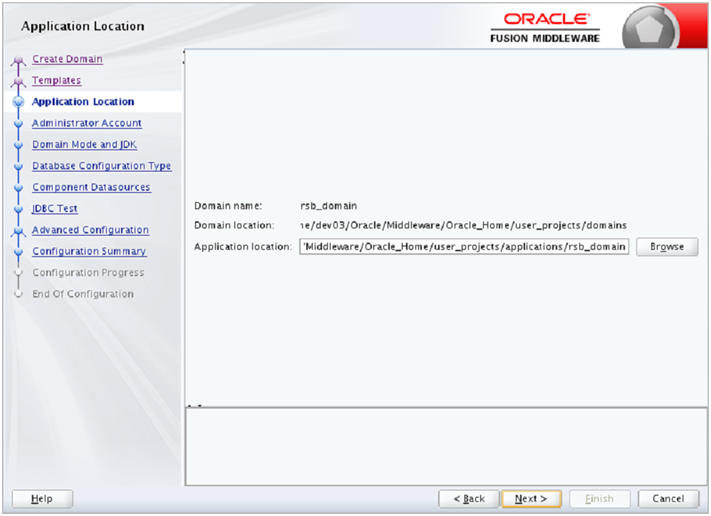Viewport: 711px width, 516px height.
Task: Cancel the configuration wizard
Action: tap(668, 499)
